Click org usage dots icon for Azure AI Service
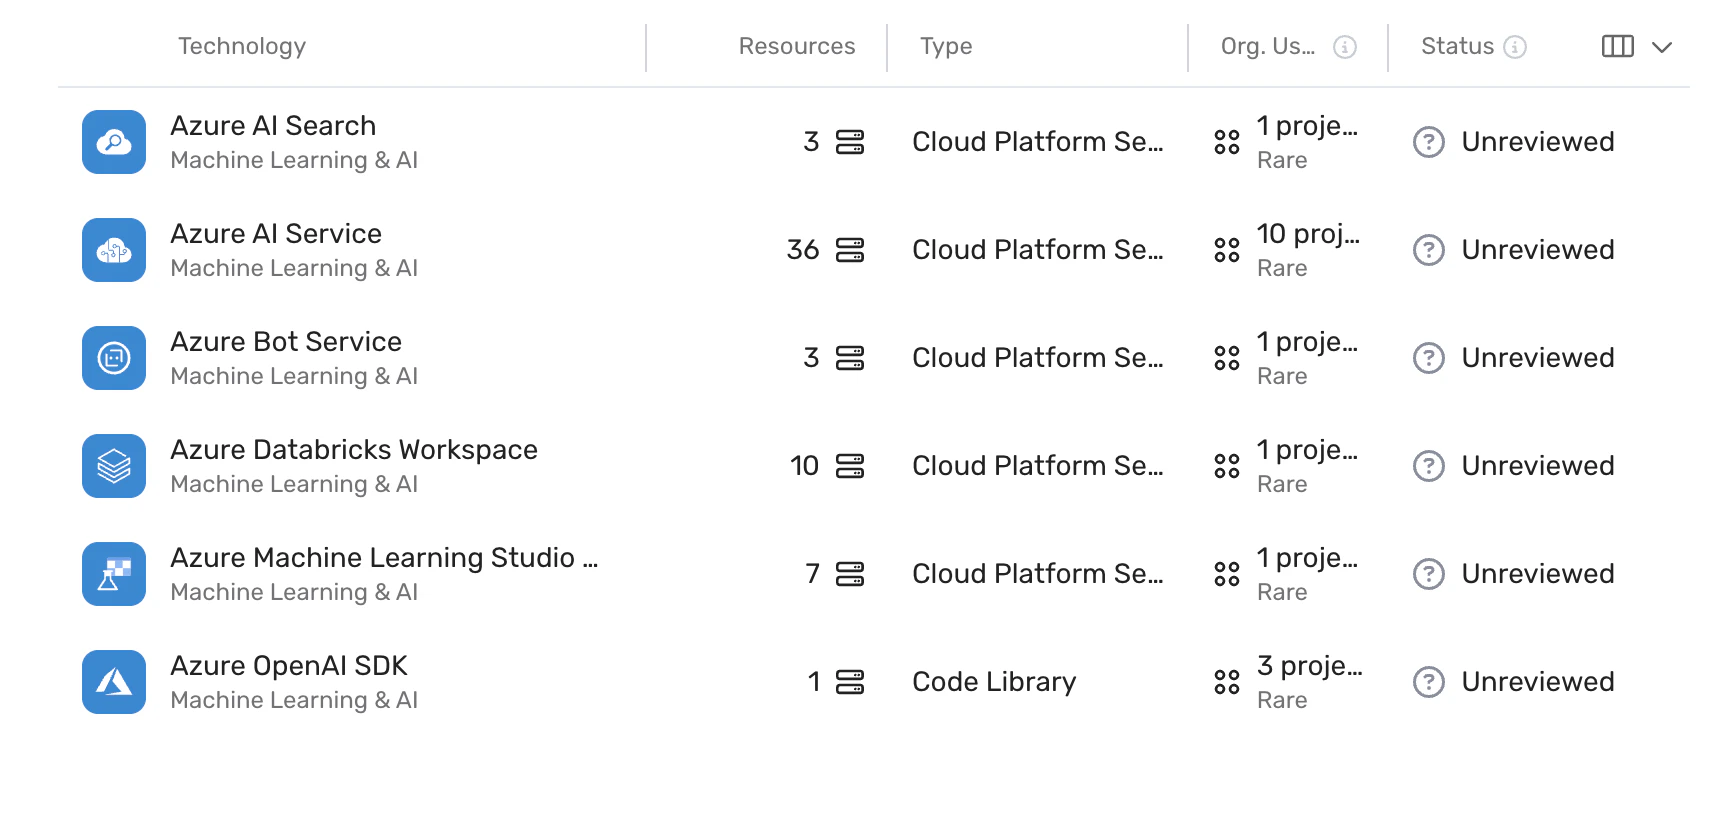This screenshot has height=836, width=1734. pyautogui.click(x=1227, y=250)
